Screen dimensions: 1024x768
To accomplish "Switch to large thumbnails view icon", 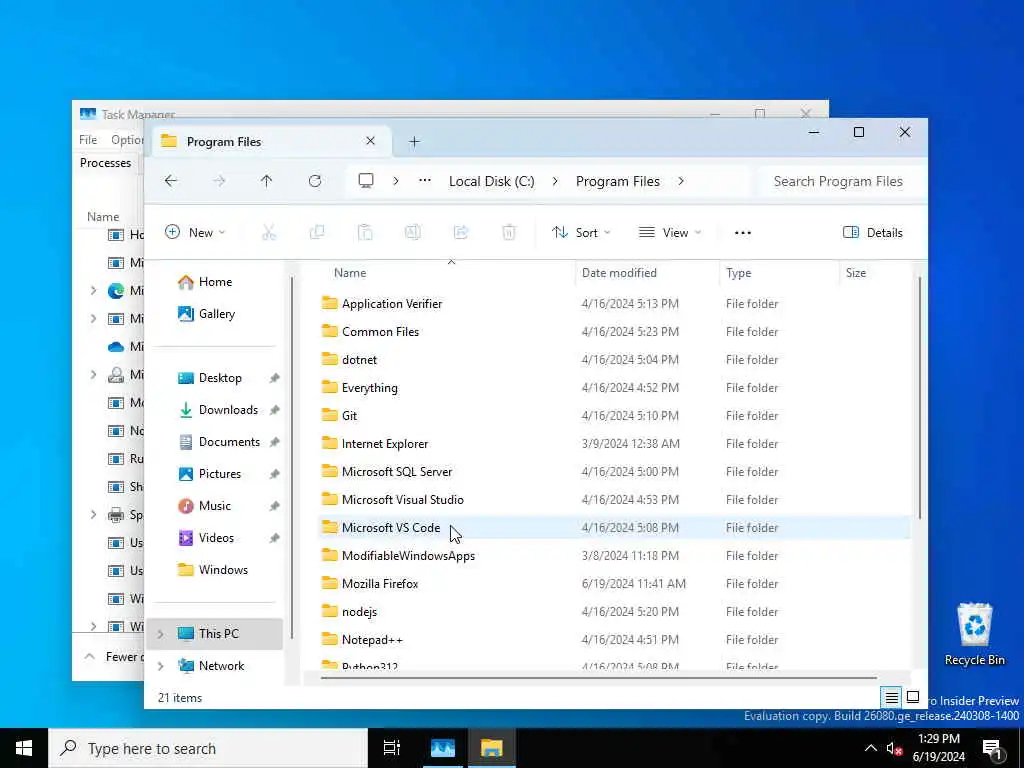I will click(x=913, y=698).
